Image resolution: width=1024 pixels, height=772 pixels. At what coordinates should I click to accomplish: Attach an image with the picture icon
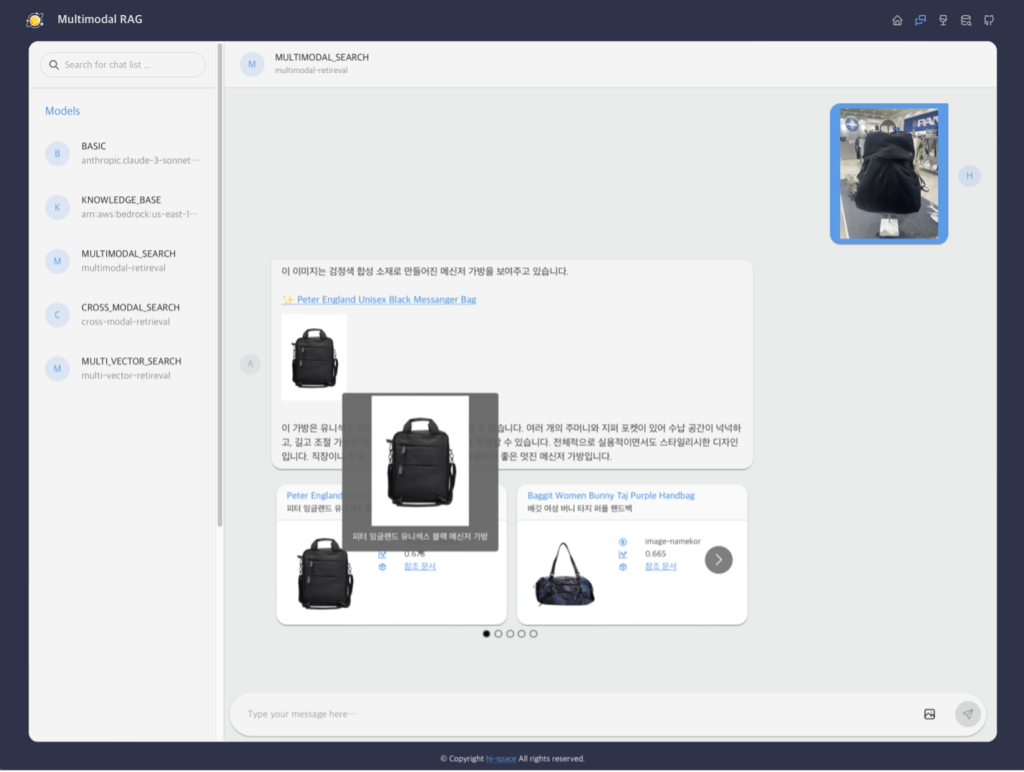click(929, 714)
